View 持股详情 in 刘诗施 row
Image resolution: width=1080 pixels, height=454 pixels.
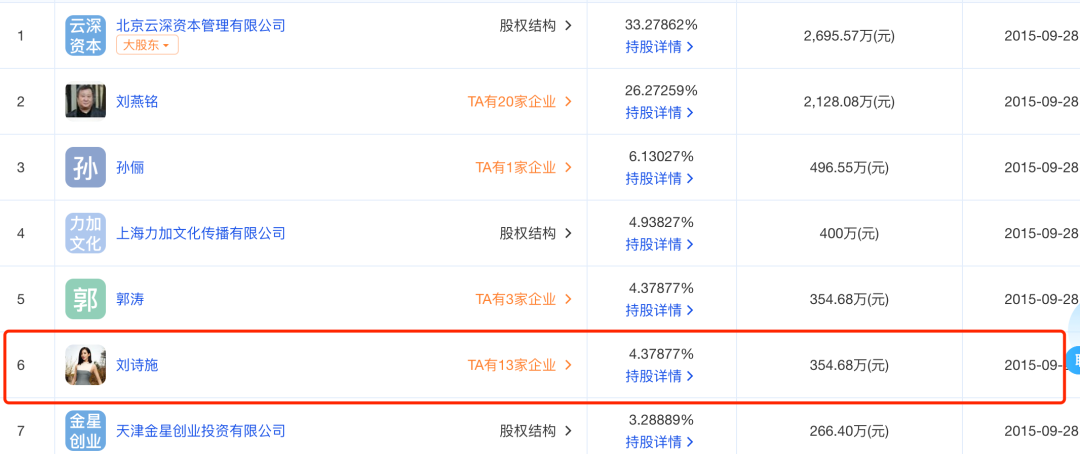point(659,376)
